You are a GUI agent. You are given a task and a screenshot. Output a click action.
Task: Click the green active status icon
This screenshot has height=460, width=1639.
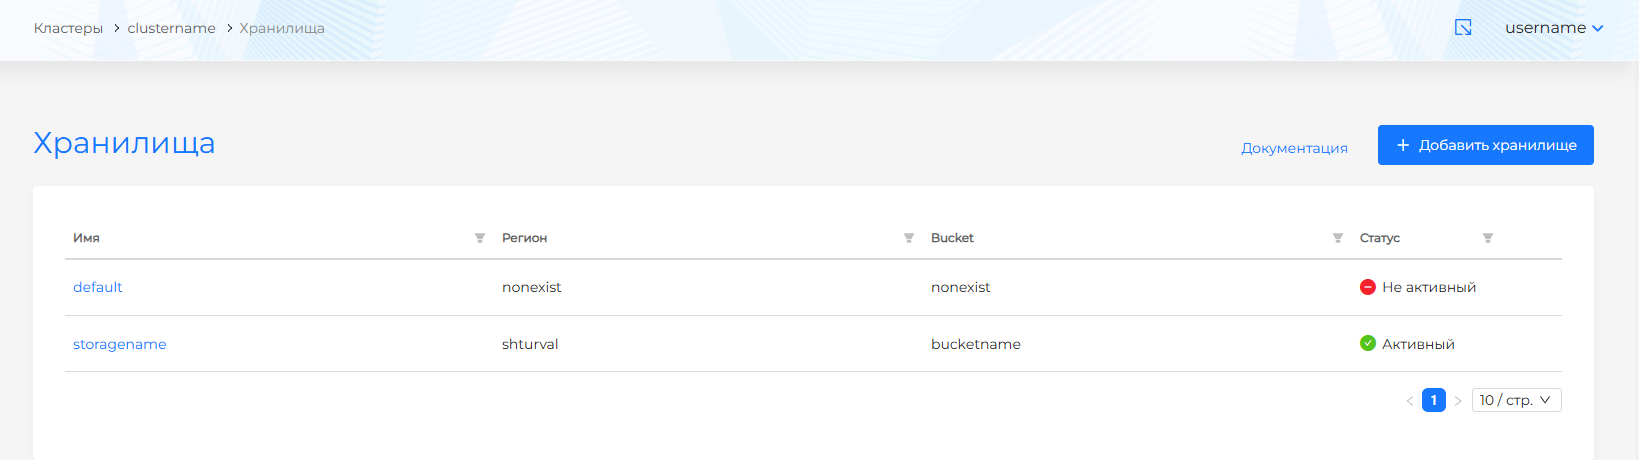click(1368, 344)
